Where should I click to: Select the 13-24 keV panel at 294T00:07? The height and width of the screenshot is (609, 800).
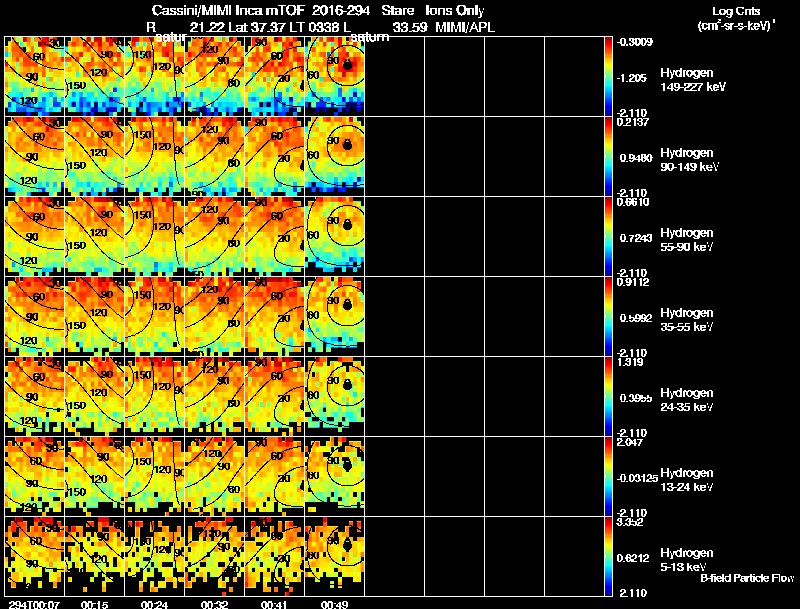click(35, 476)
